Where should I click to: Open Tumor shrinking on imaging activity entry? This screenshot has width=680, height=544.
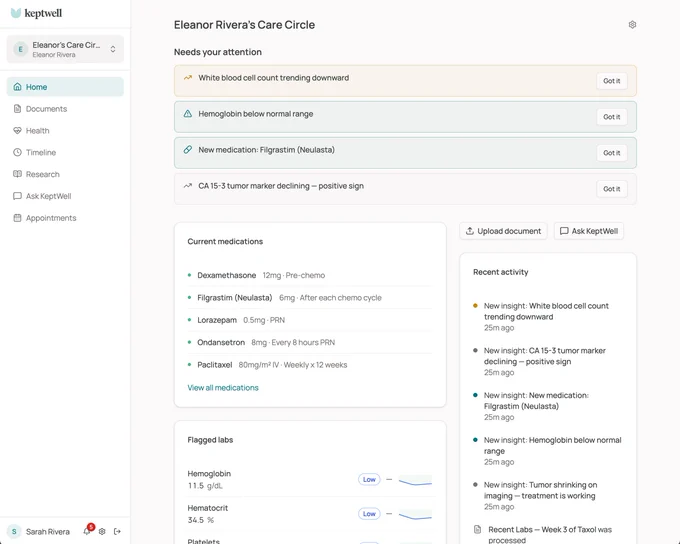pyautogui.click(x=547, y=495)
